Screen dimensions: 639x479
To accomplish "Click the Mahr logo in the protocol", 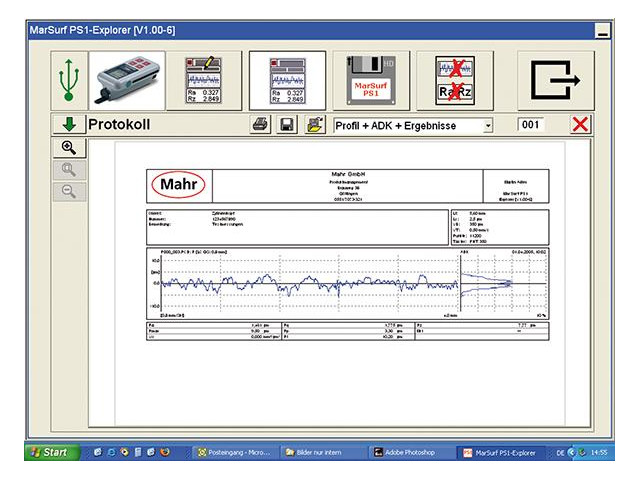I will [178, 185].
